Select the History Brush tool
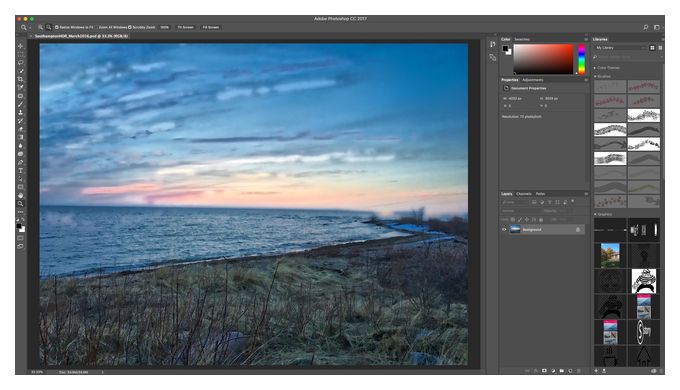Image resolution: width=680 pixels, height=390 pixels. pos(20,121)
